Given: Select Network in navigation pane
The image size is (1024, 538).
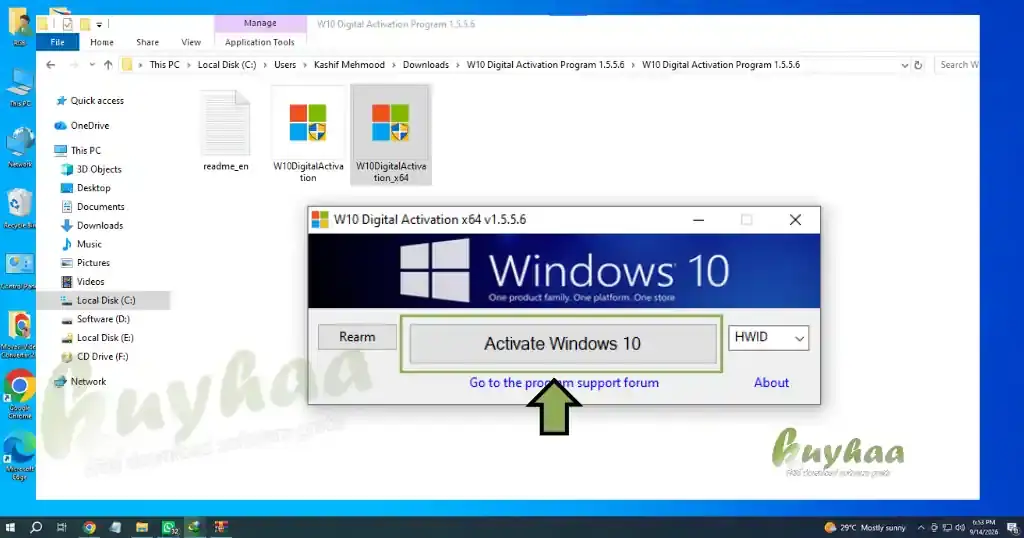Looking at the screenshot, I should point(80,381).
